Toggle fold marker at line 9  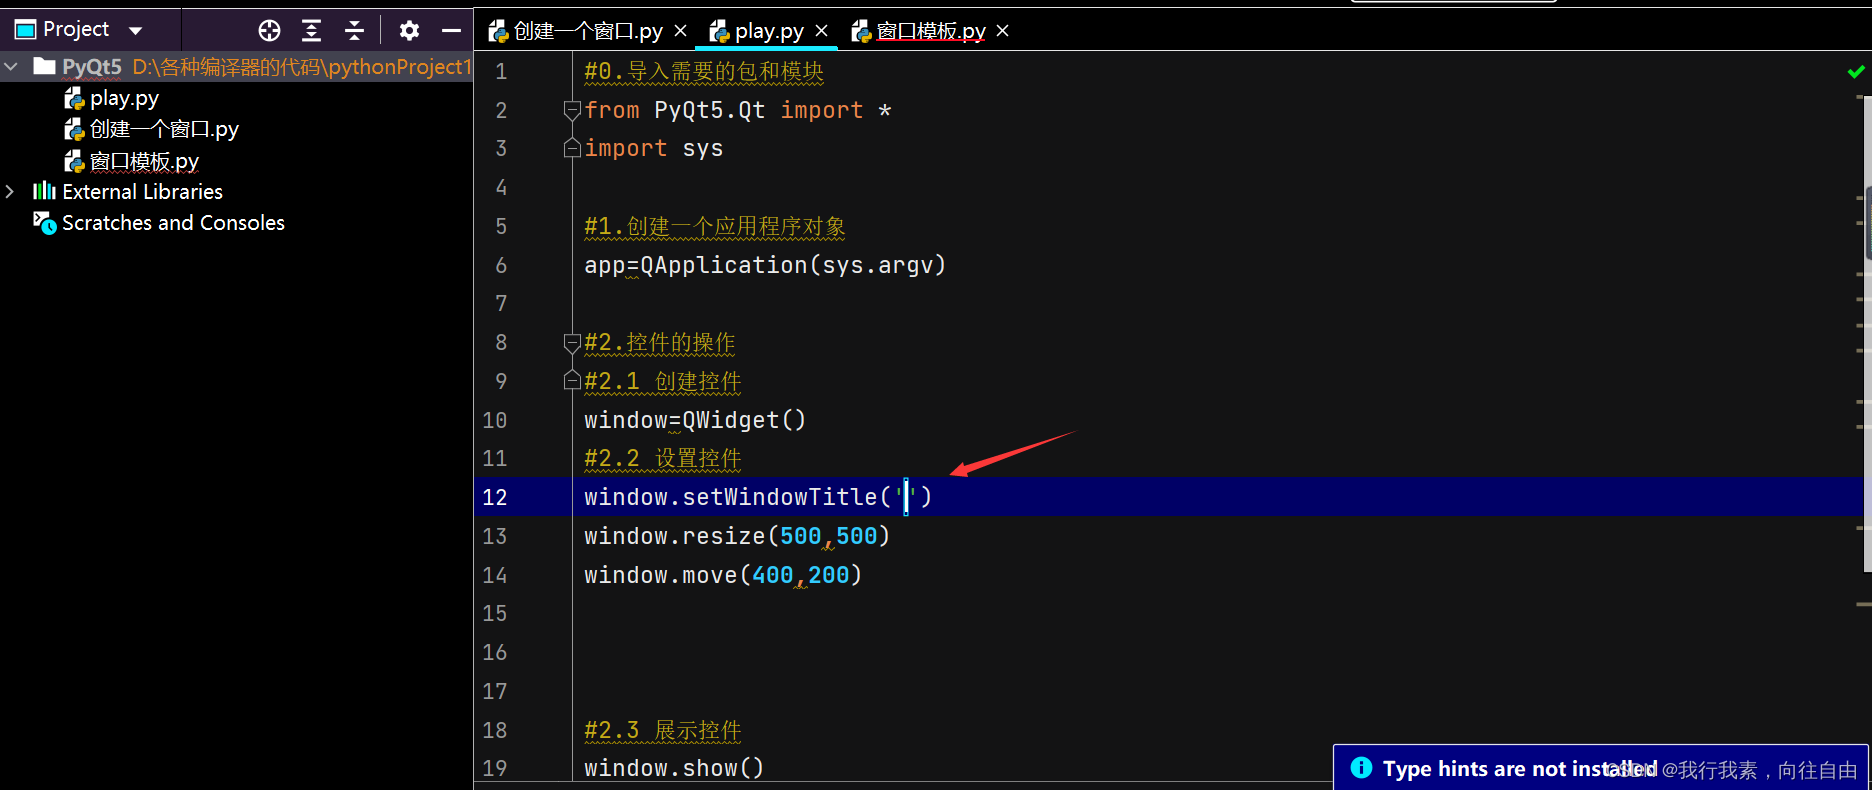pyautogui.click(x=572, y=381)
